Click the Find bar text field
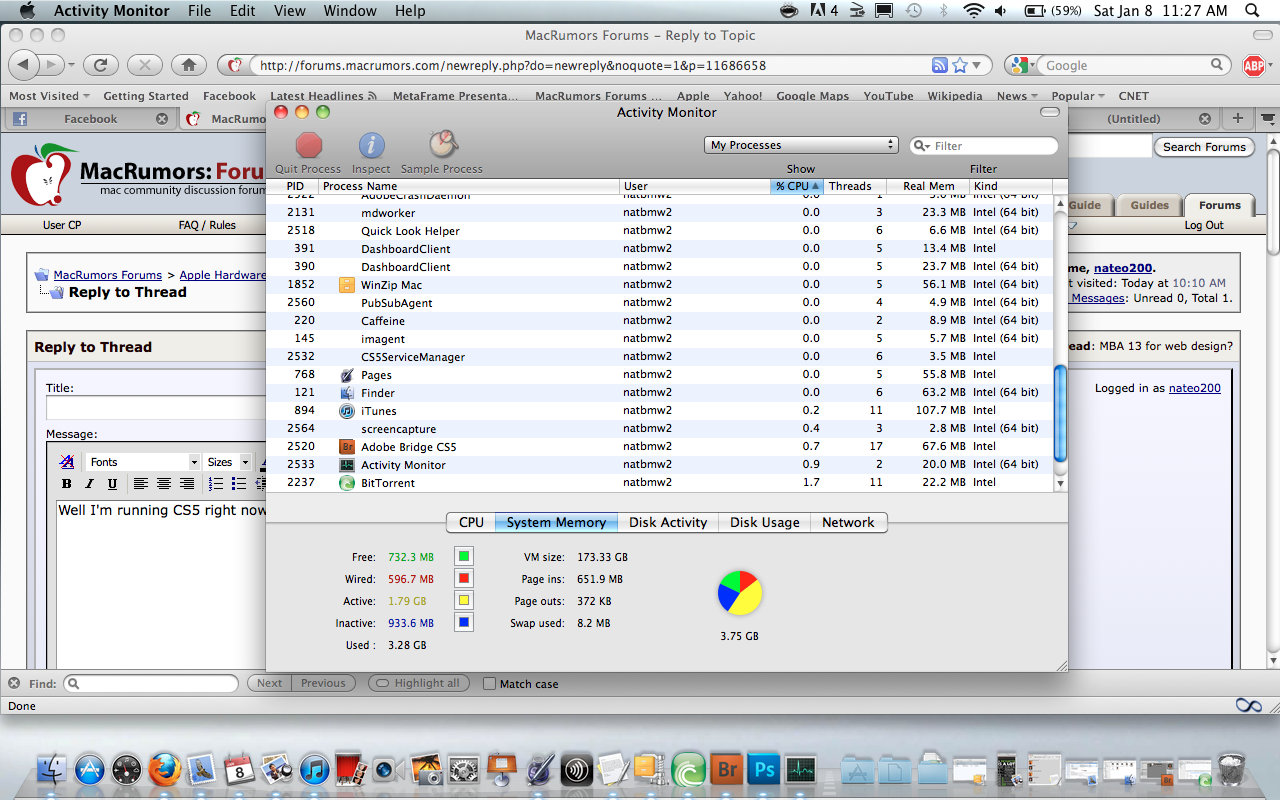The width and height of the screenshot is (1280, 800). click(x=150, y=684)
